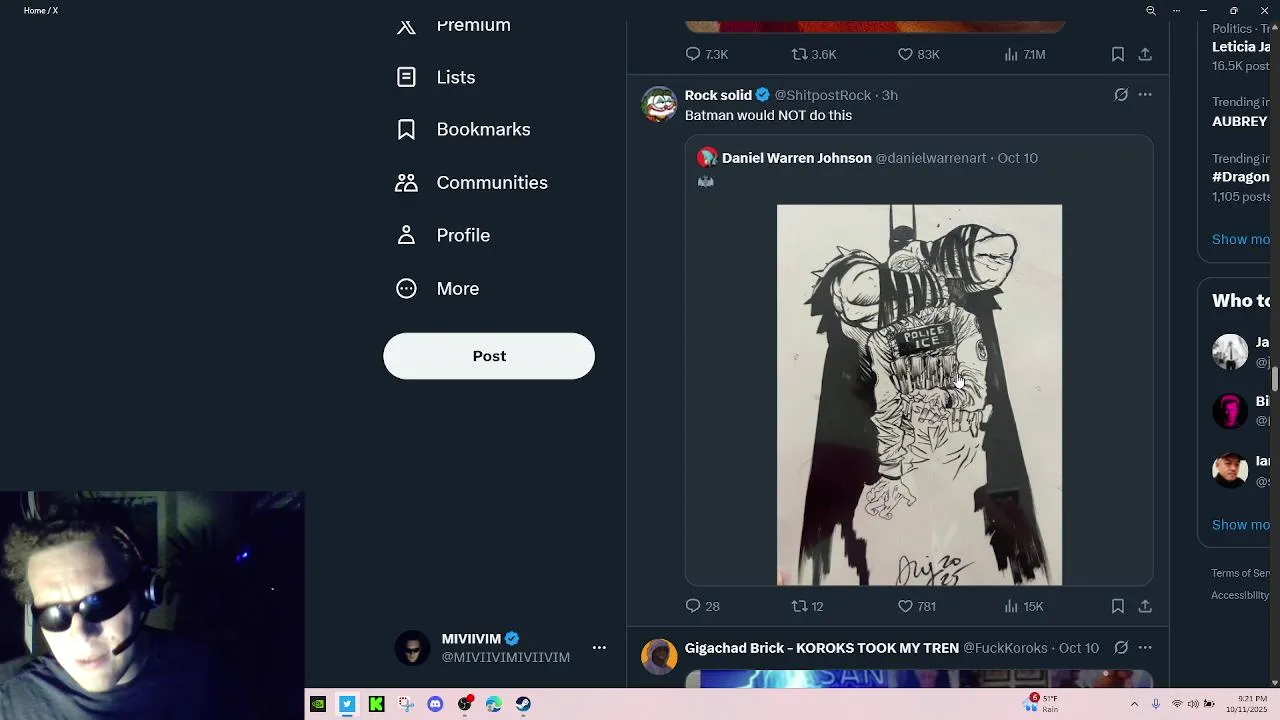The image size is (1280, 720).
Task: Open Discord from the taskbar
Action: tap(435, 704)
